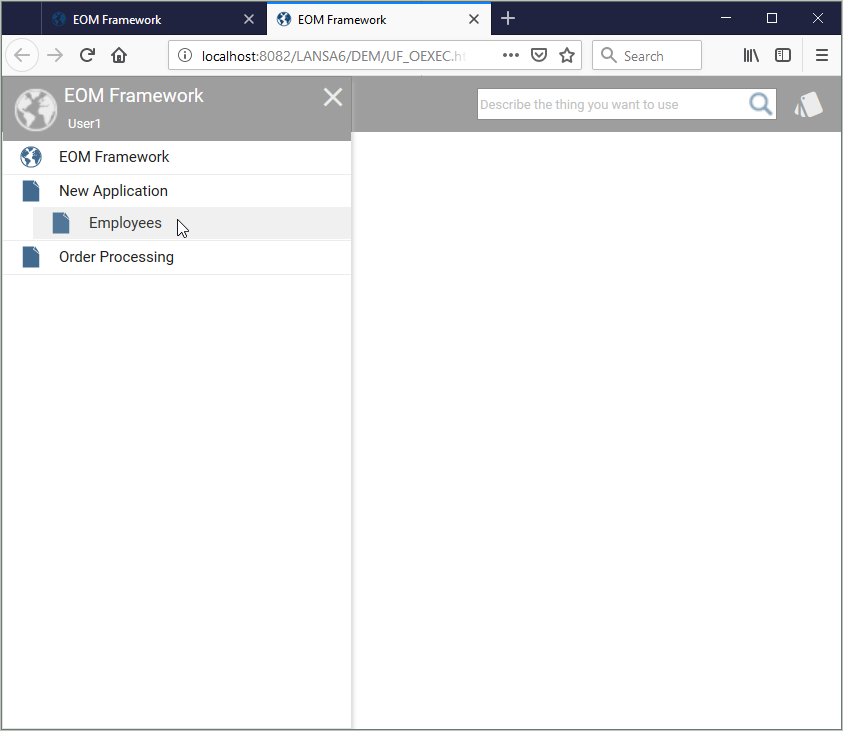
Task: Click the tags icon at top right
Action: pyautogui.click(x=809, y=104)
